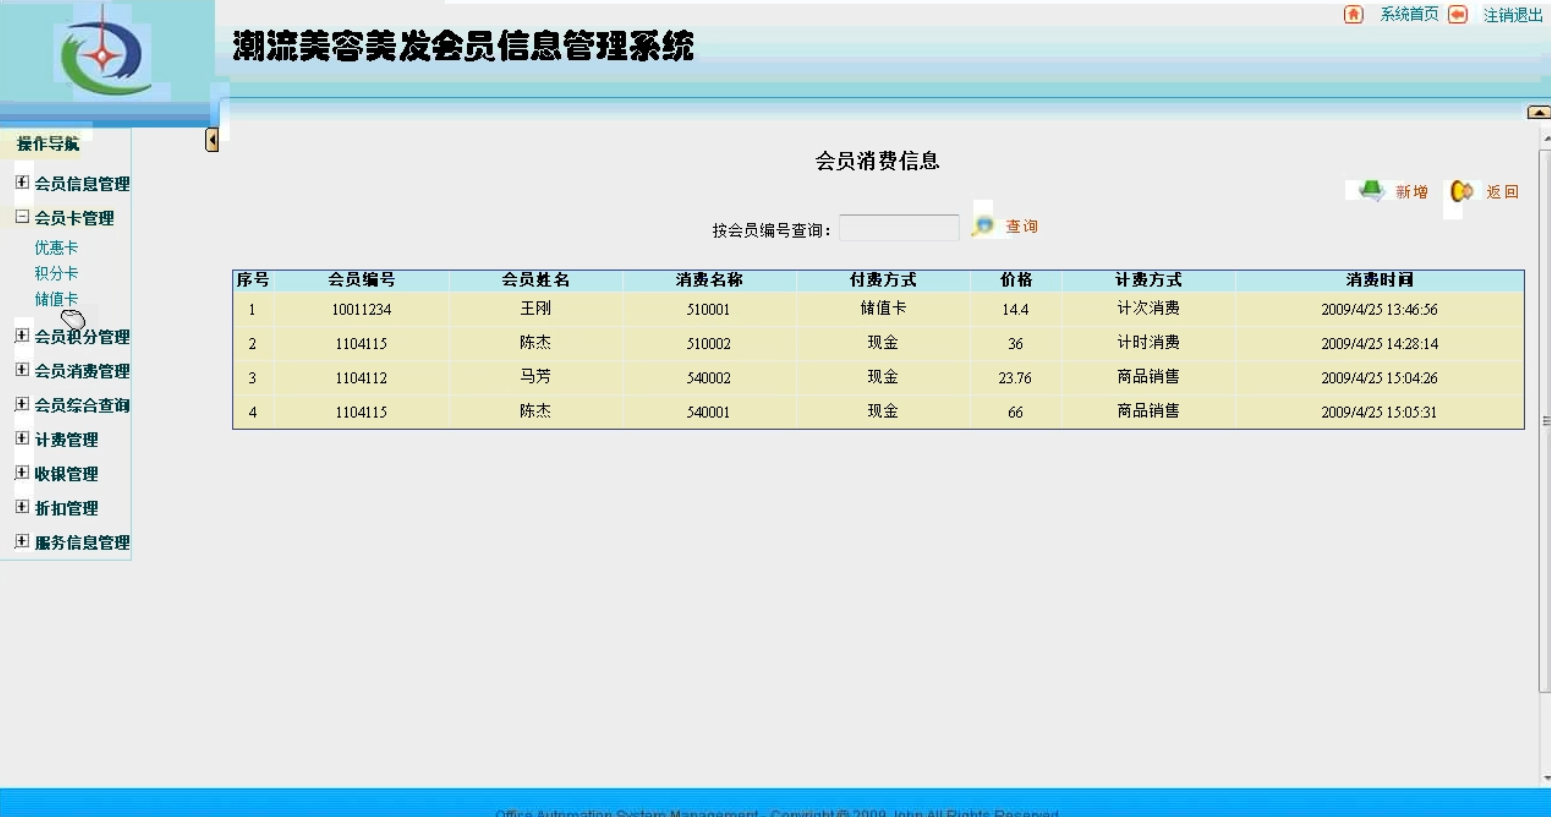Select member number 10011234 cell
This screenshot has height=817, width=1551.
pos(361,310)
